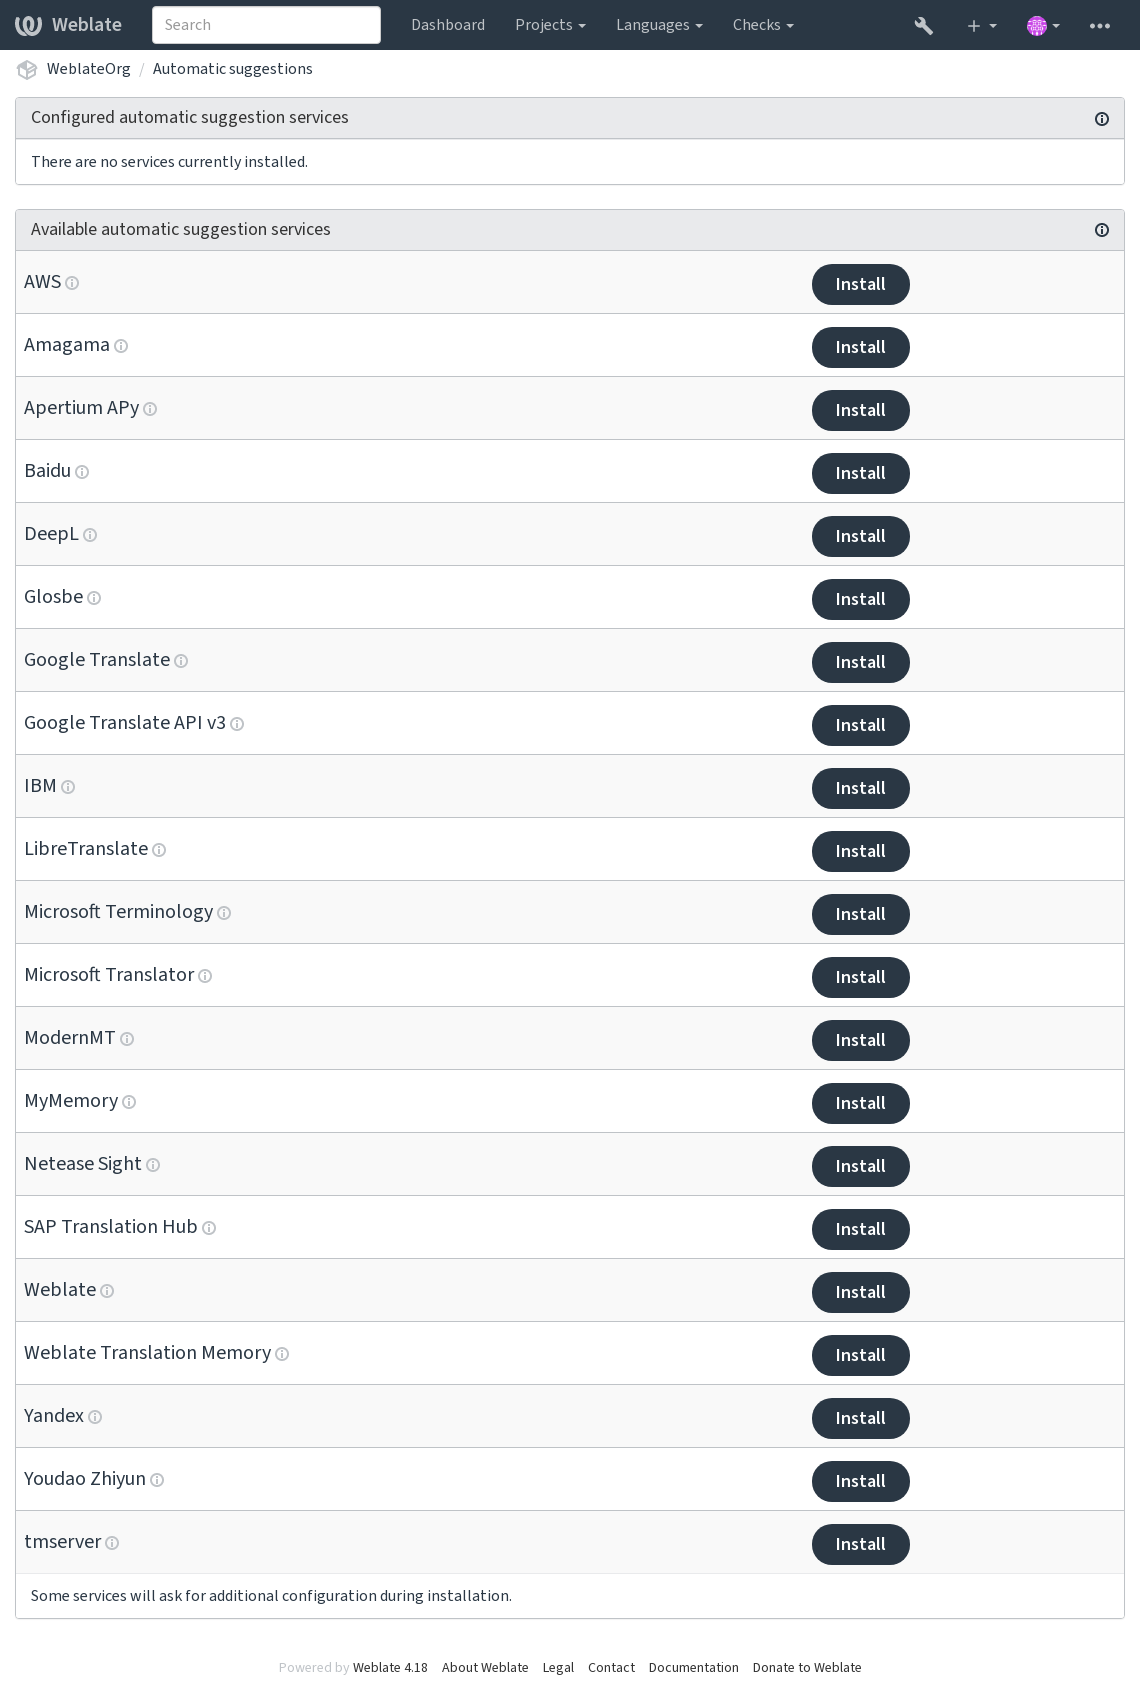Open WeblateOrg breadcrumb link
This screenshot has height=1706, width=1140.
(x=88, y=69)
